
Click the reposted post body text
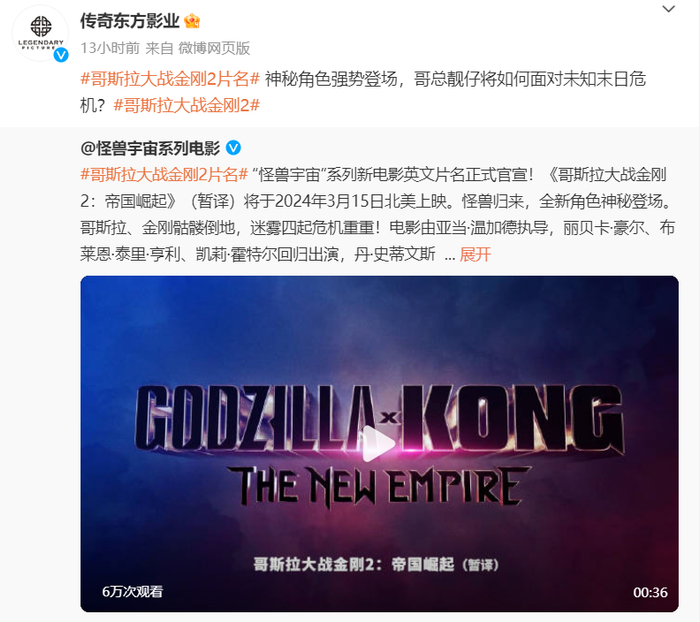[378, 214]
